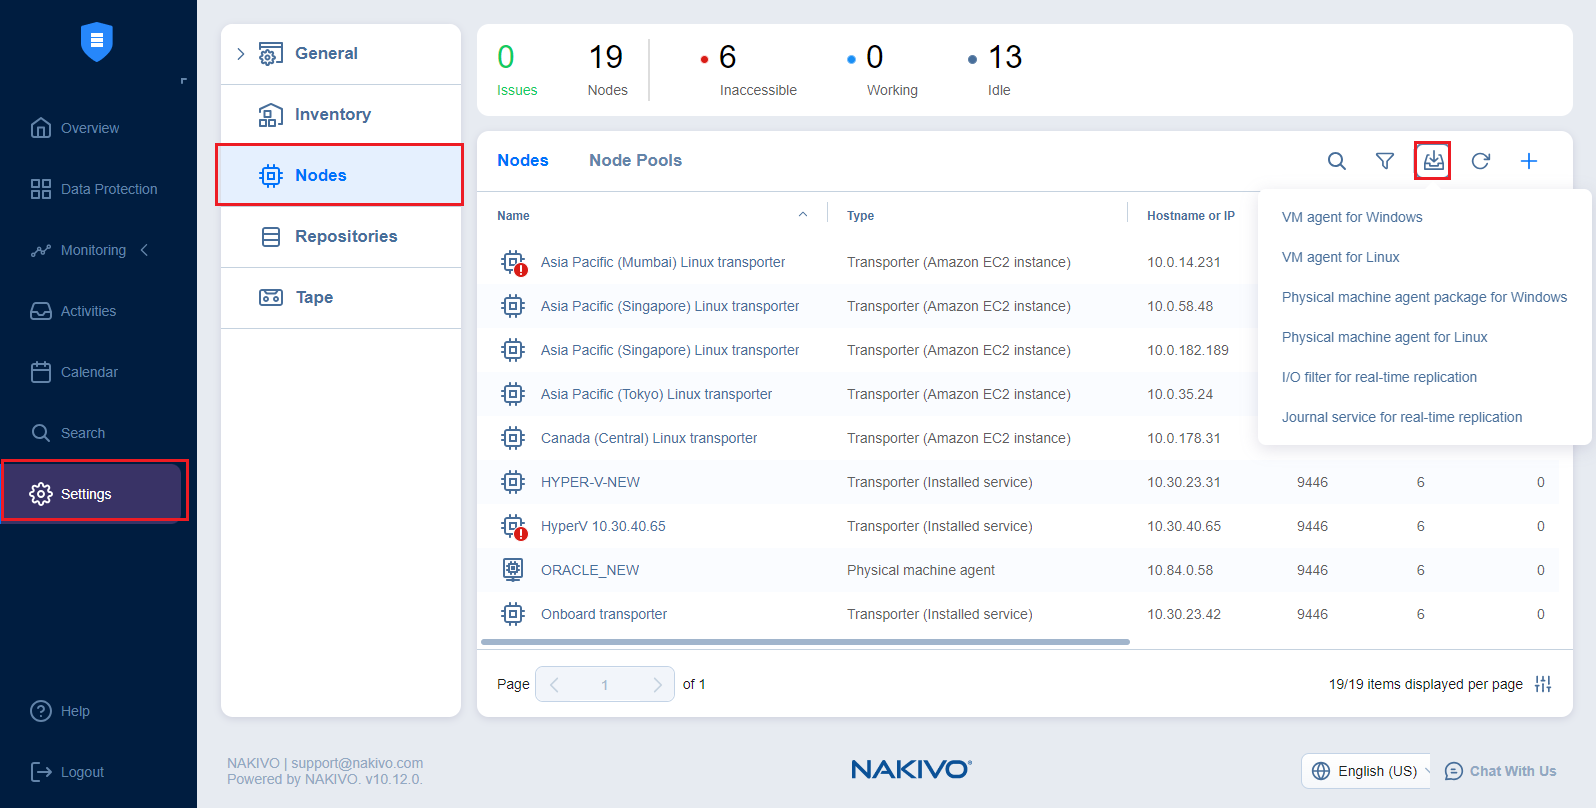This screenshot has width=1596, height=808.
Task: Choose Physical machine agent for Linux
Action: pos(1384,337)
